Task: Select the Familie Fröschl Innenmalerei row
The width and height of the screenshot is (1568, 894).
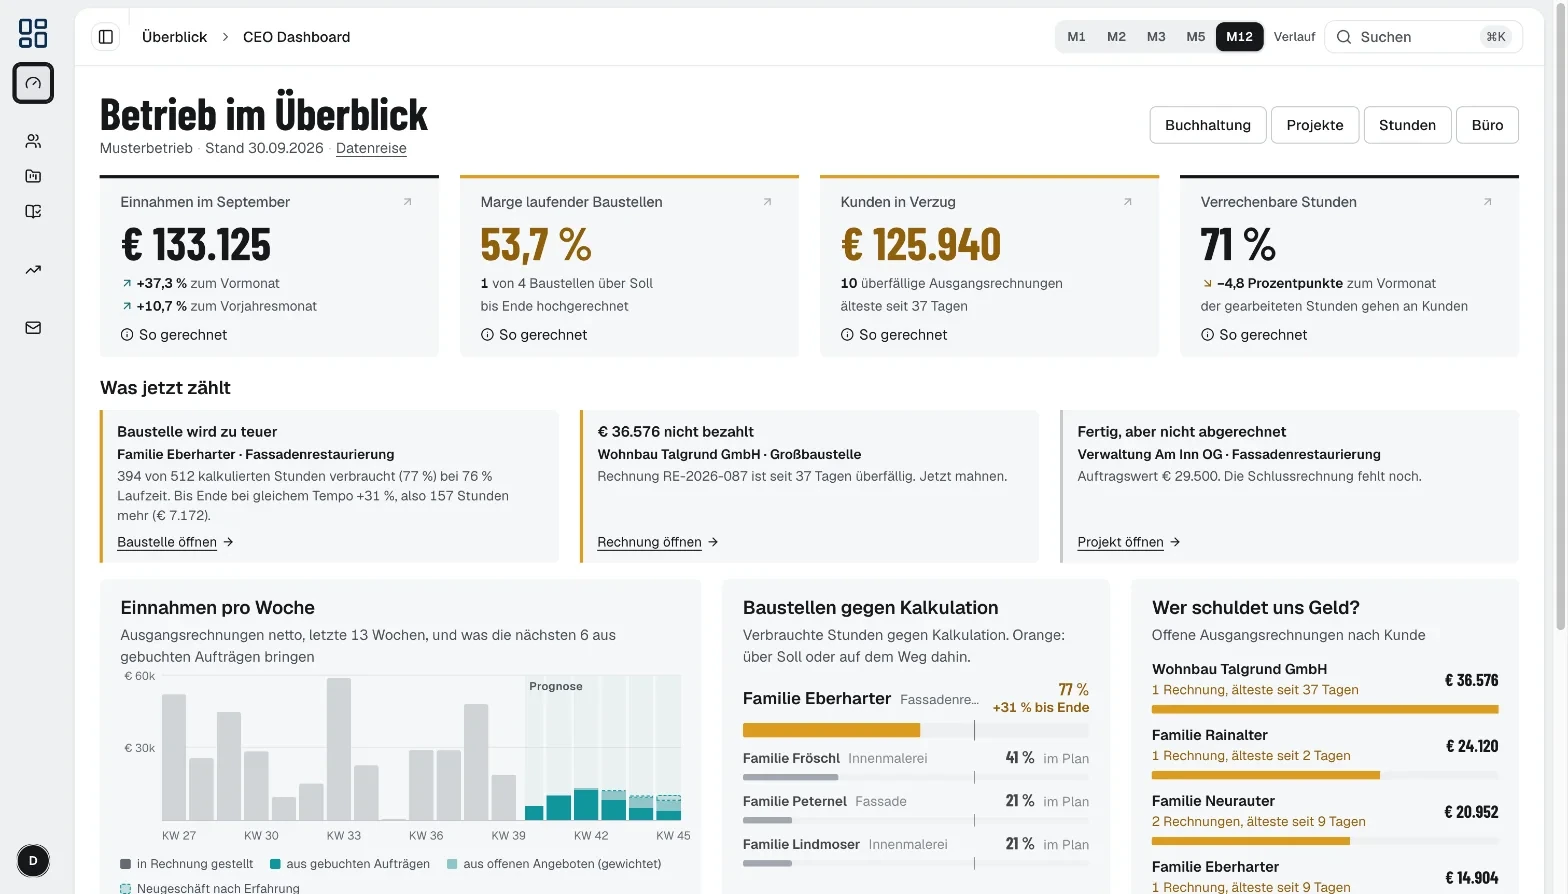Action: pyautogui.click(x=916, y=766)
